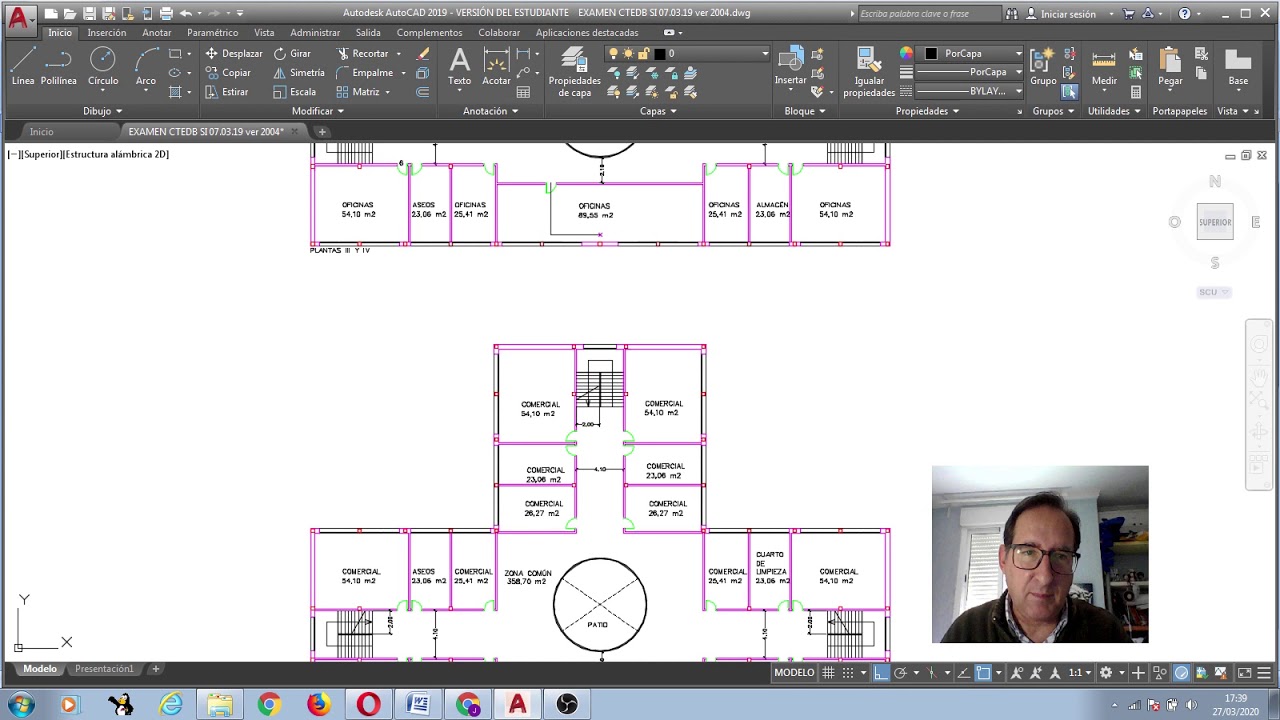
Task: Open the Paramétrico ribbon tab
Action: (x=212, y=33)
